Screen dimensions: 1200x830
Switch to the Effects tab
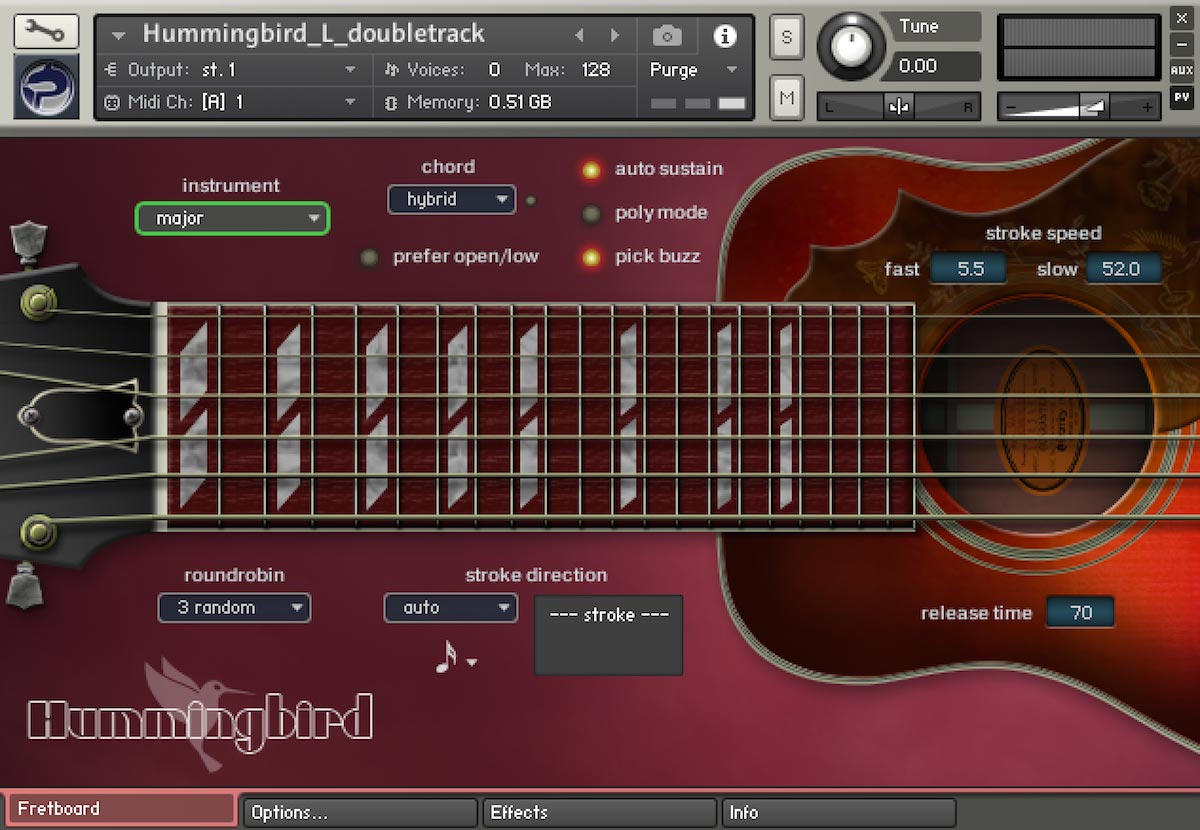tap(598, 812)
